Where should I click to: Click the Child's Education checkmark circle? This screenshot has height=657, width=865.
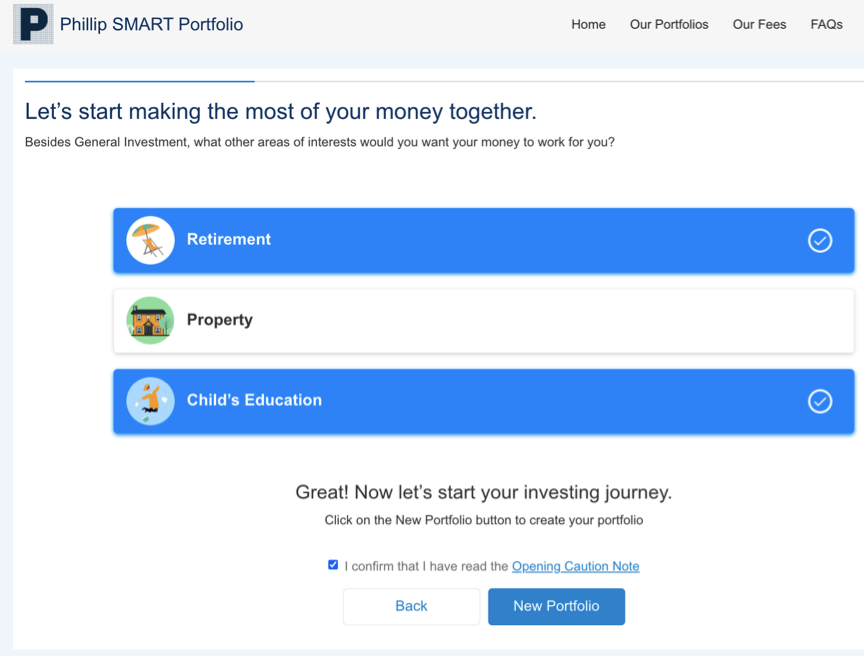point(820,401)
